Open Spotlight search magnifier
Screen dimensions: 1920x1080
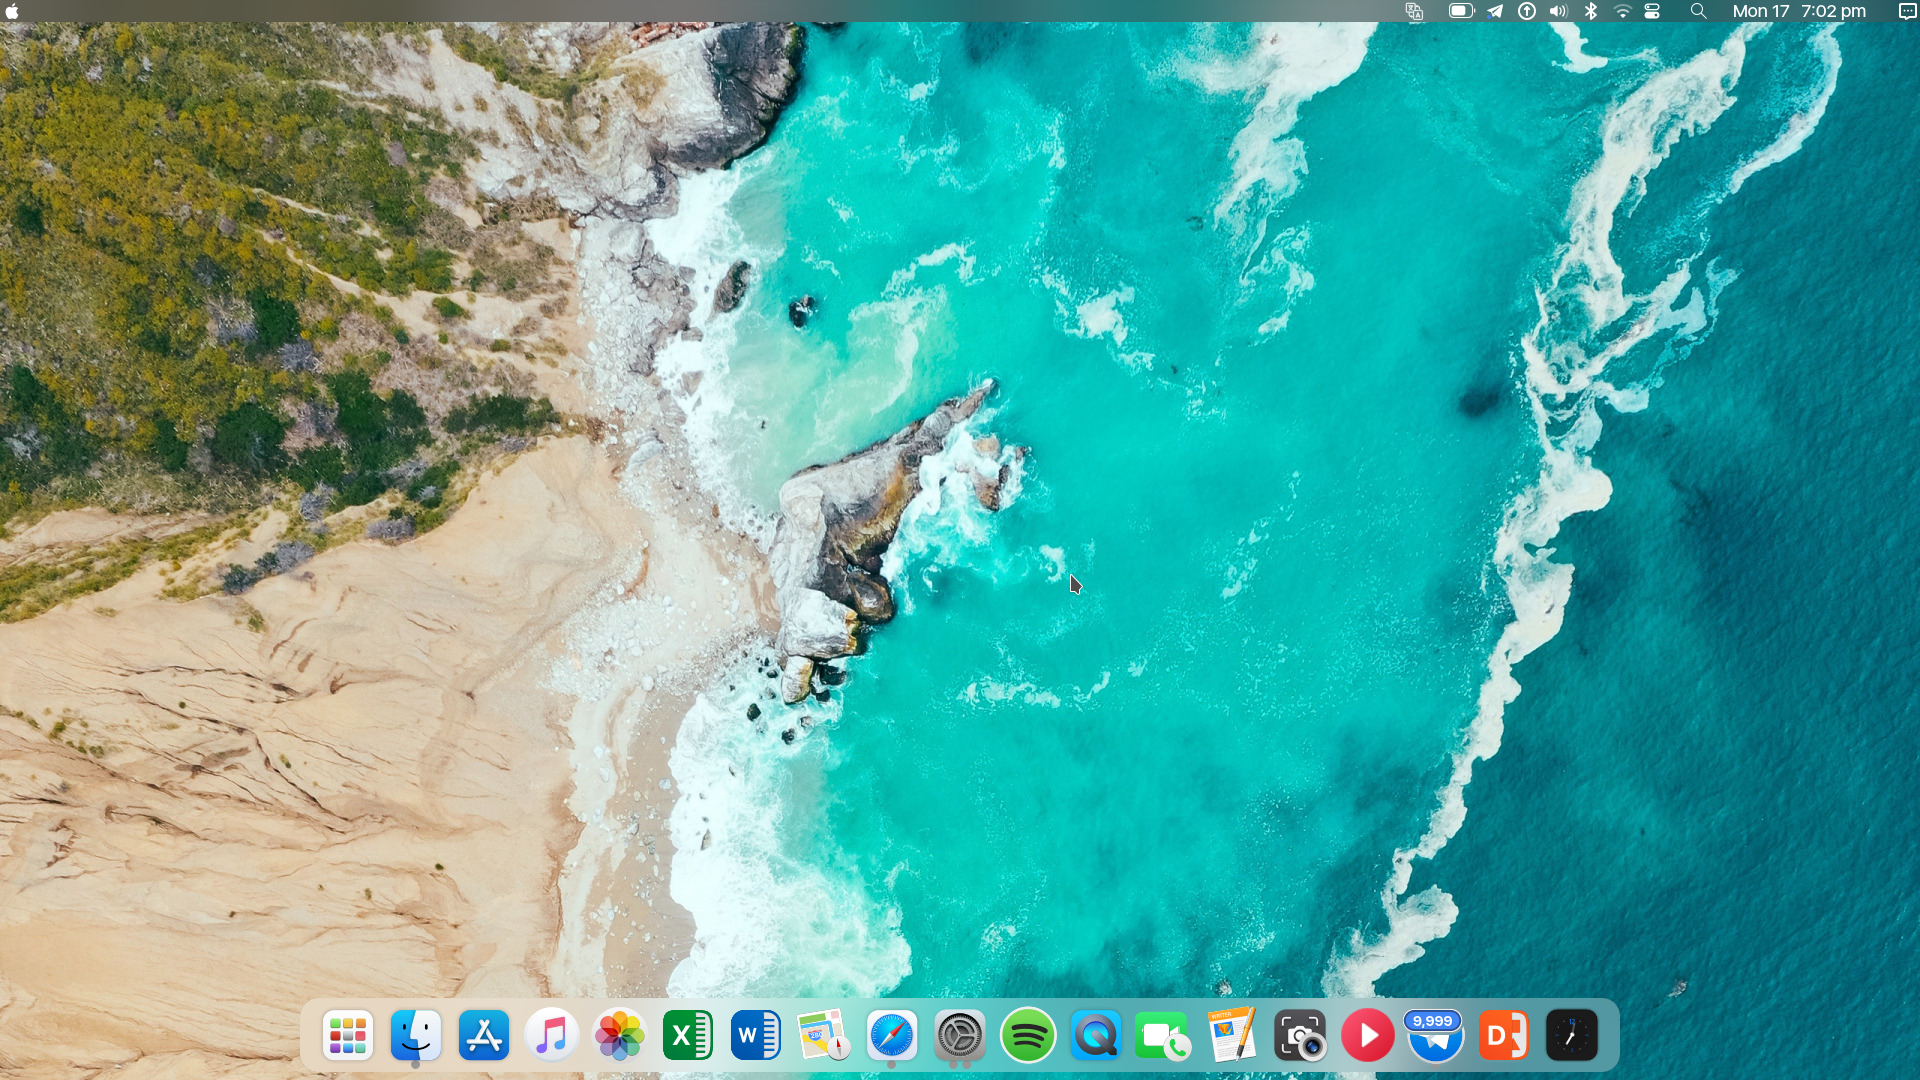1698,11
